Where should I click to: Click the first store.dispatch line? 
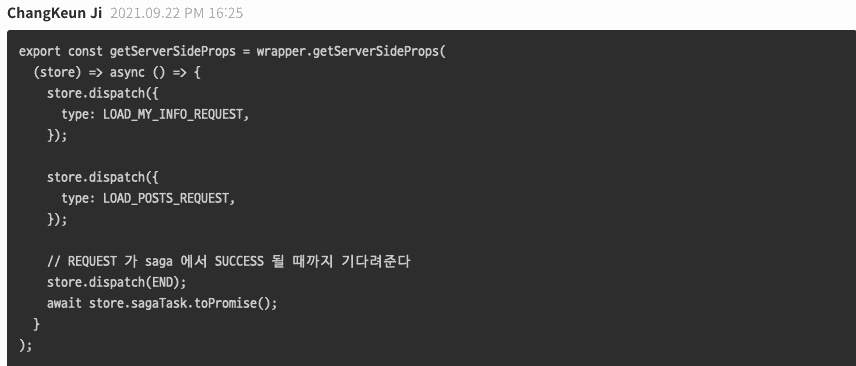click(x=103, y=94)
